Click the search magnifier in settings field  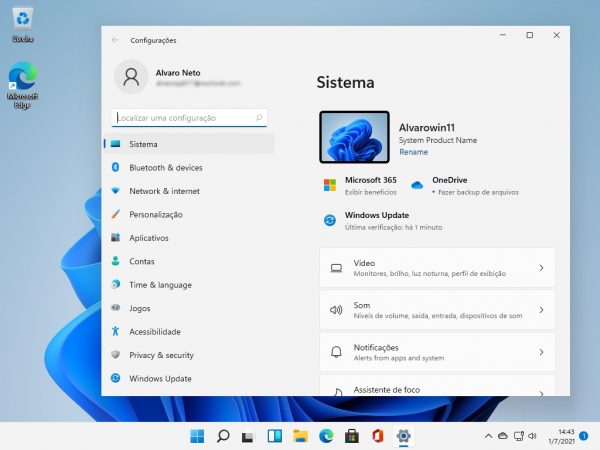tap(259, 117)
